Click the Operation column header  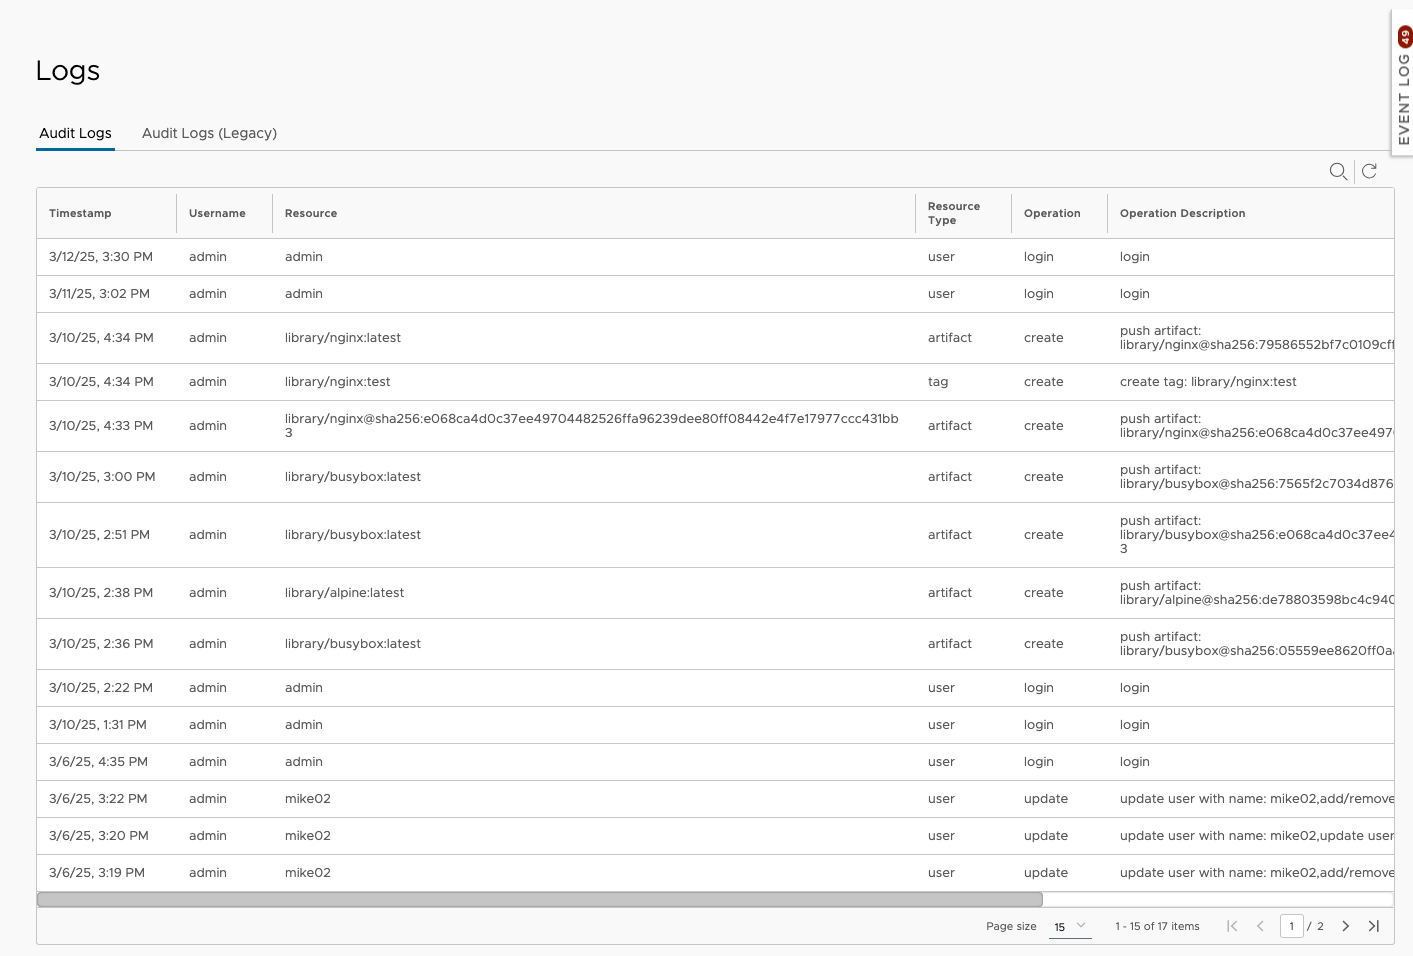[1052, 213]
